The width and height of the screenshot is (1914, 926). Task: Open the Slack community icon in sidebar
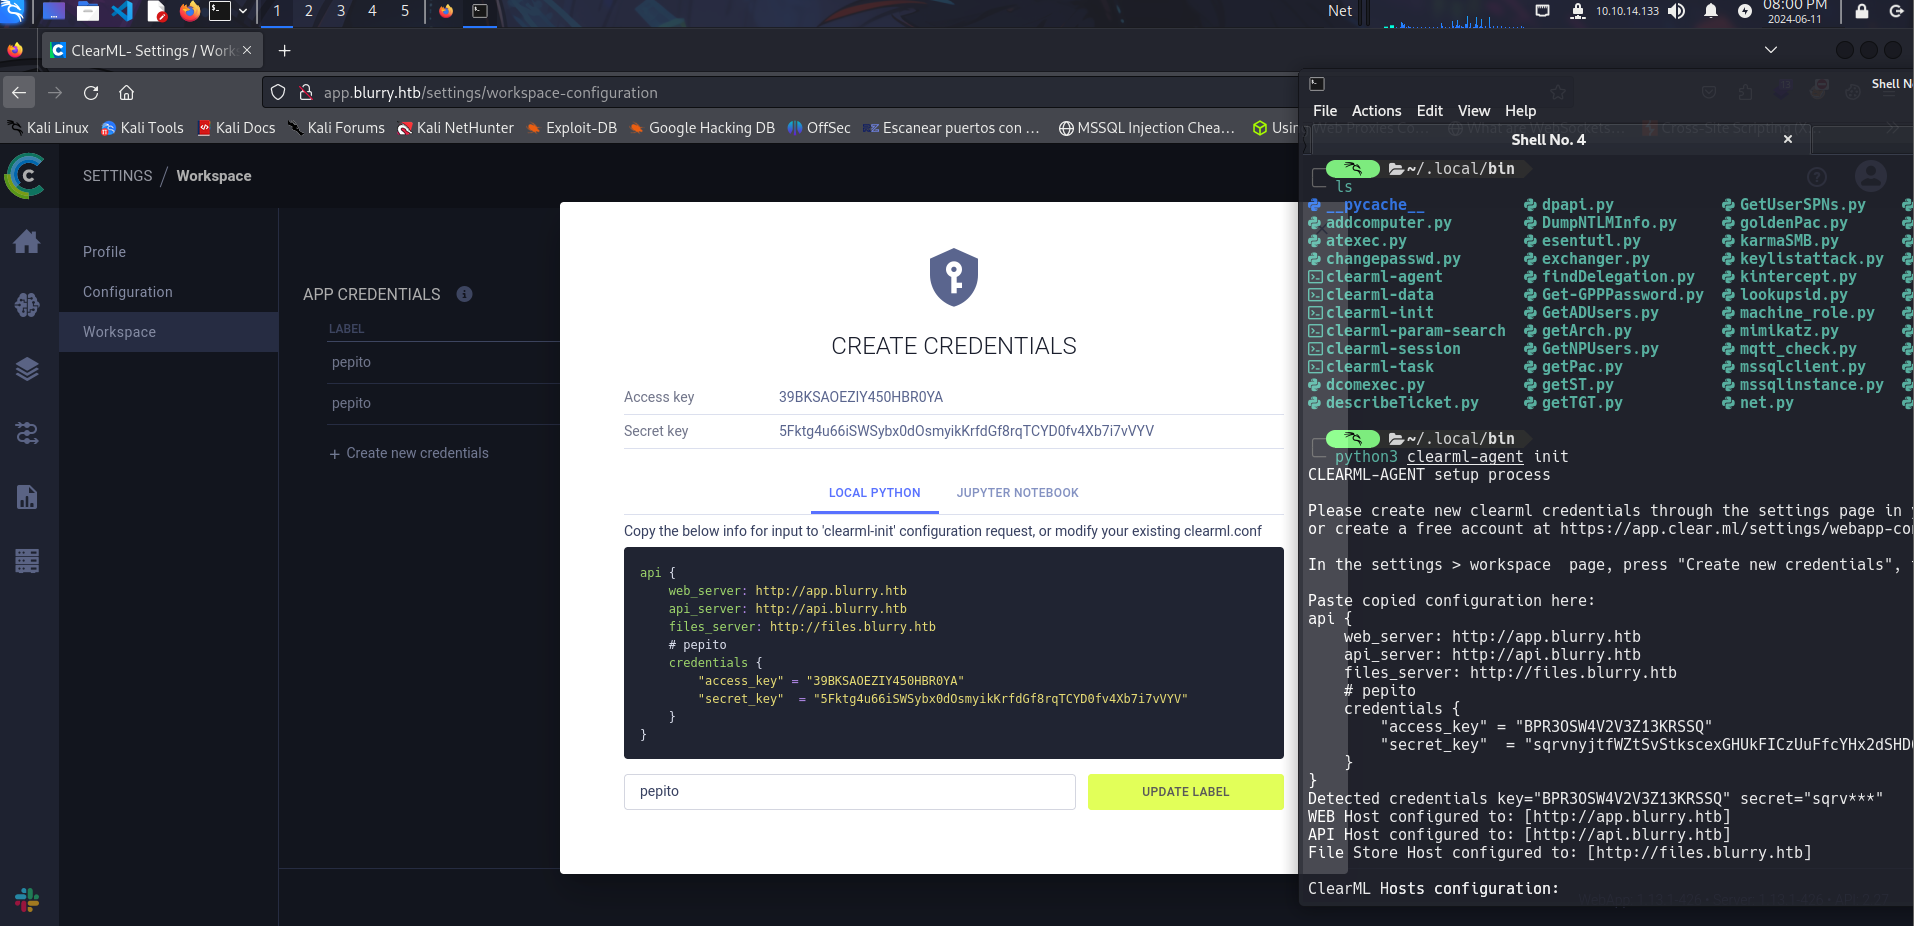(x=27, y=900)
